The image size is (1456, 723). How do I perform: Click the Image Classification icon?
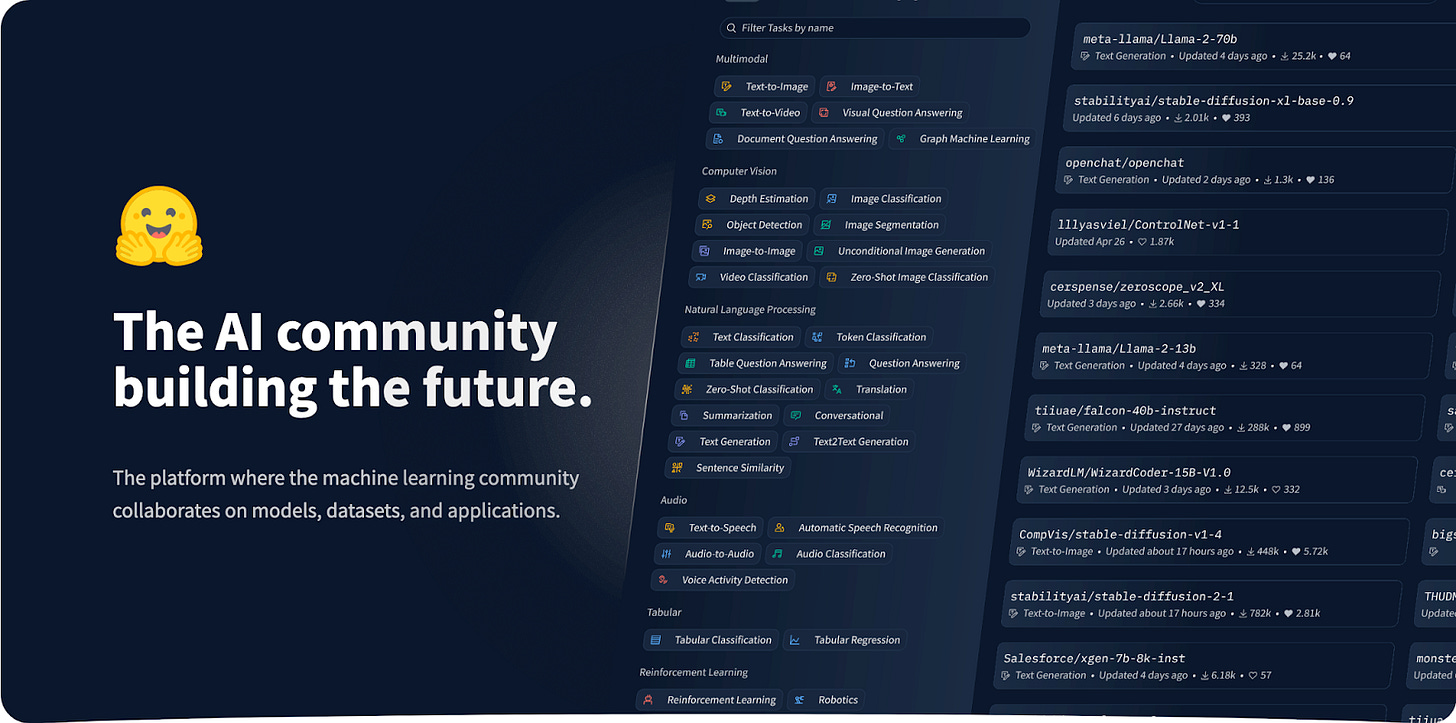pos(832,199)
